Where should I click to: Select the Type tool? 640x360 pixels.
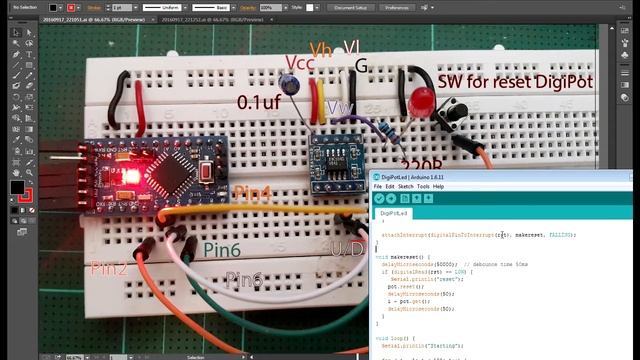click(x=29, y=54)
